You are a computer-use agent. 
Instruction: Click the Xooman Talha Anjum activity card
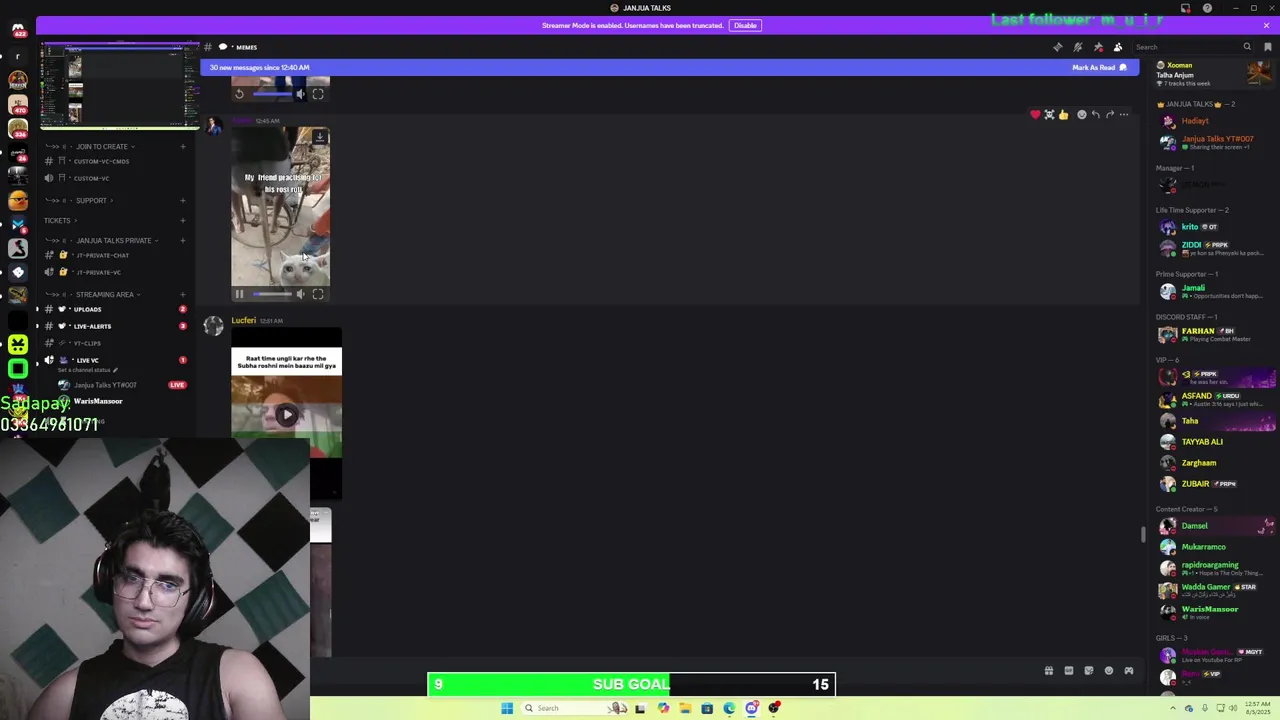tap(1214, 74)
